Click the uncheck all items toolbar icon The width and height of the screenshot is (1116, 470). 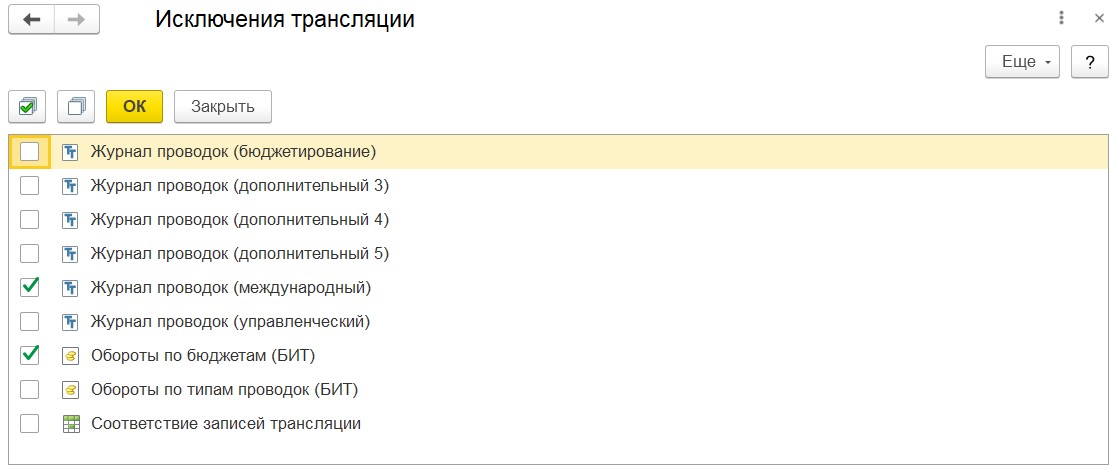(76, 105)
